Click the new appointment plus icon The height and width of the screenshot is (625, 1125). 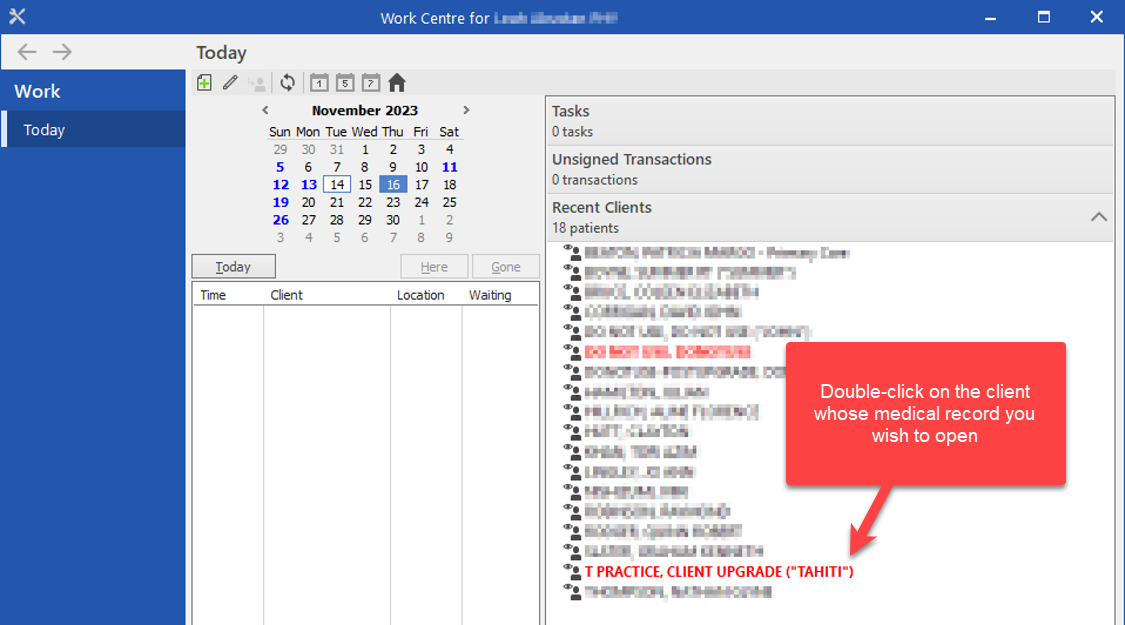pos(204,83)
